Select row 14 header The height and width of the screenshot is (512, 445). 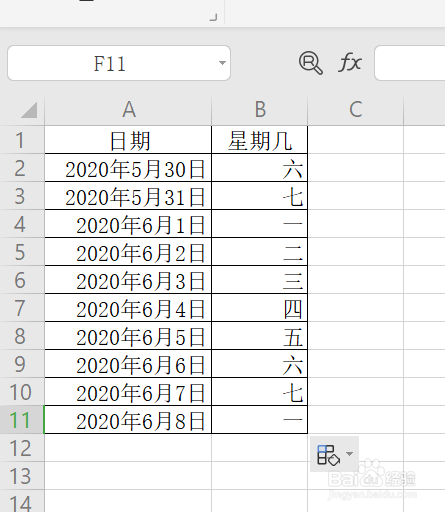22,501
